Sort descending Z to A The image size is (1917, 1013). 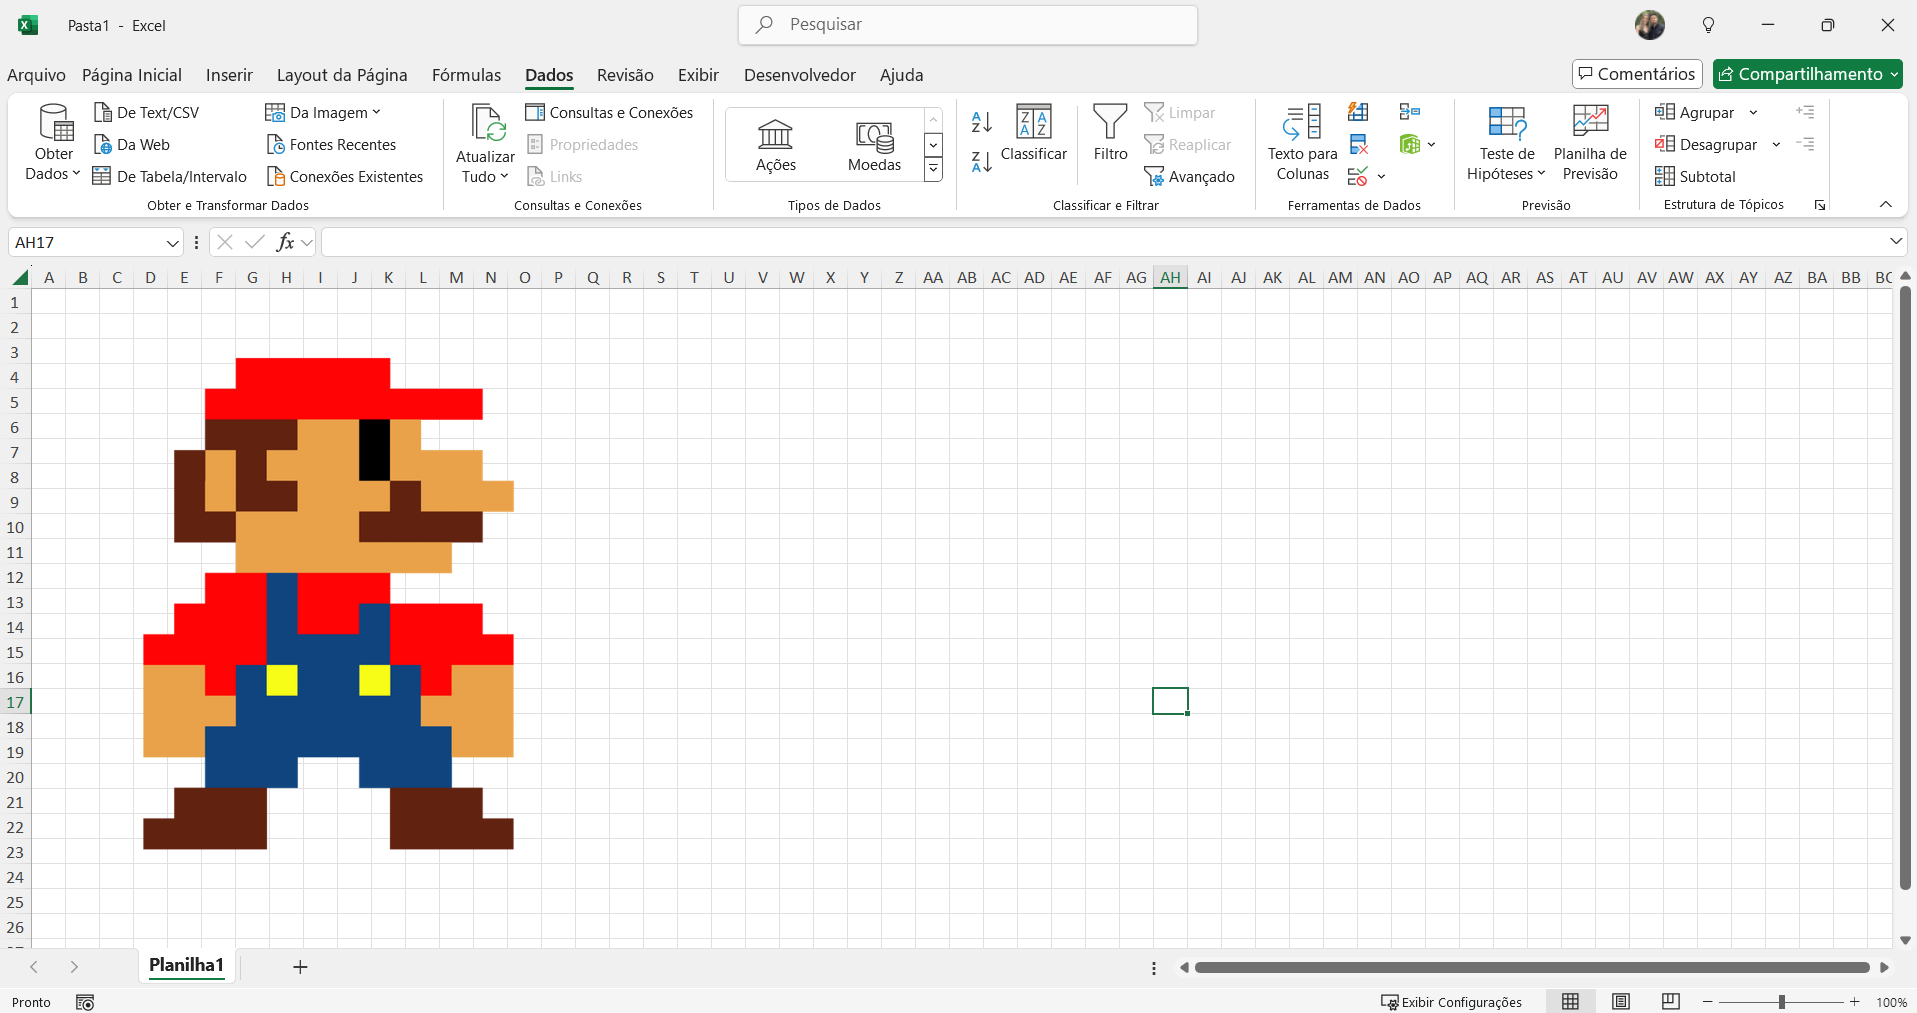pyautogui.click(x=982, y=161)
